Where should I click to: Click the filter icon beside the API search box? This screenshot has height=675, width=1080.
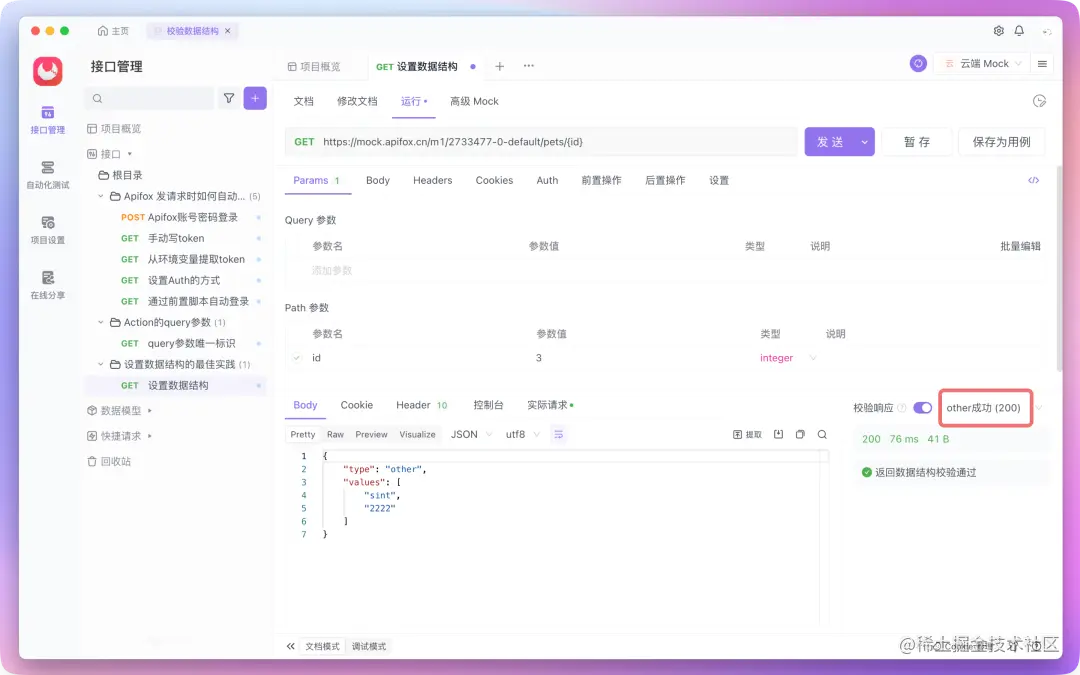click(x=229, y=98)
